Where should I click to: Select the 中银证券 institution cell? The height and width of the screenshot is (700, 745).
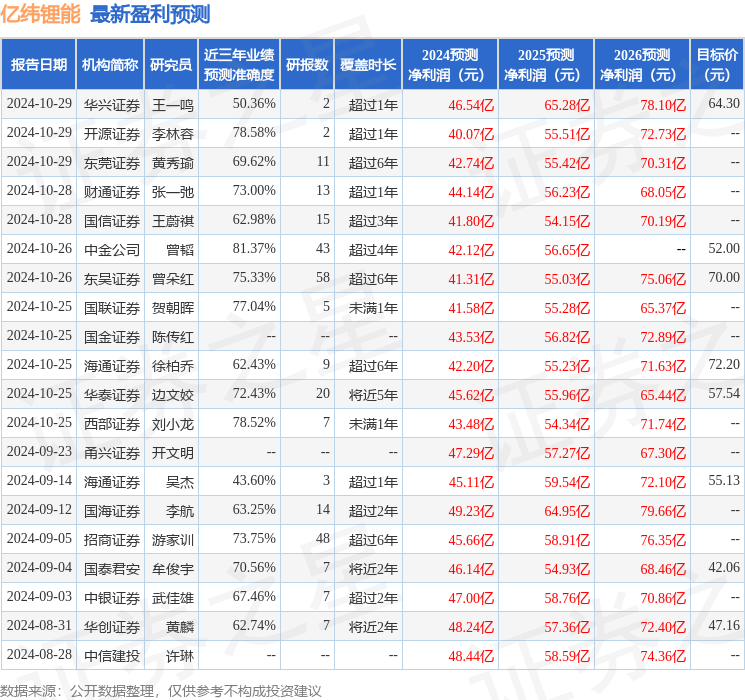point(112,598)
